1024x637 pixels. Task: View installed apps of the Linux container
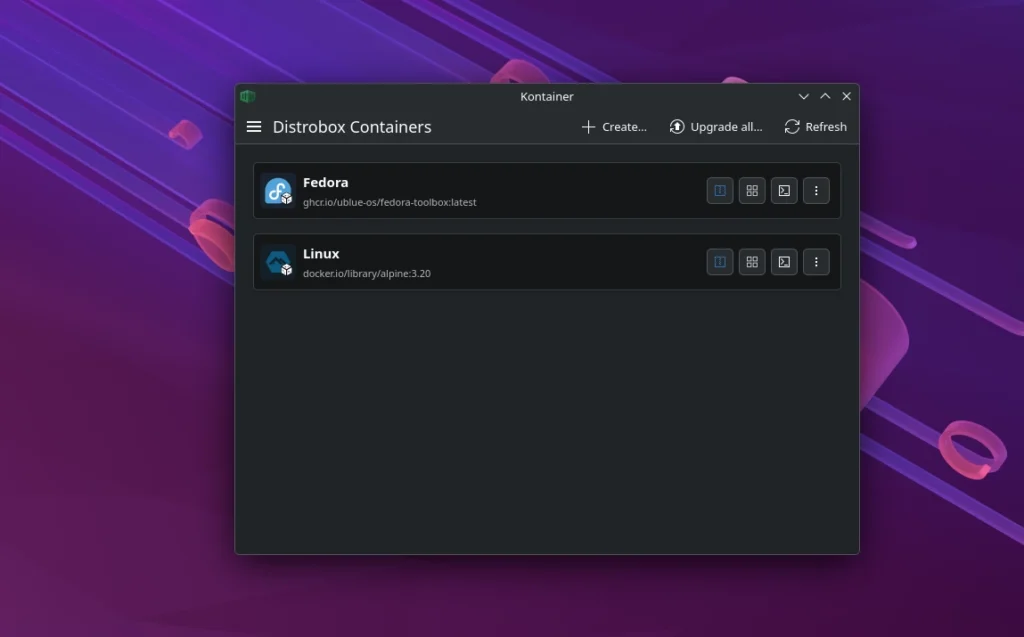click(752, 262)
